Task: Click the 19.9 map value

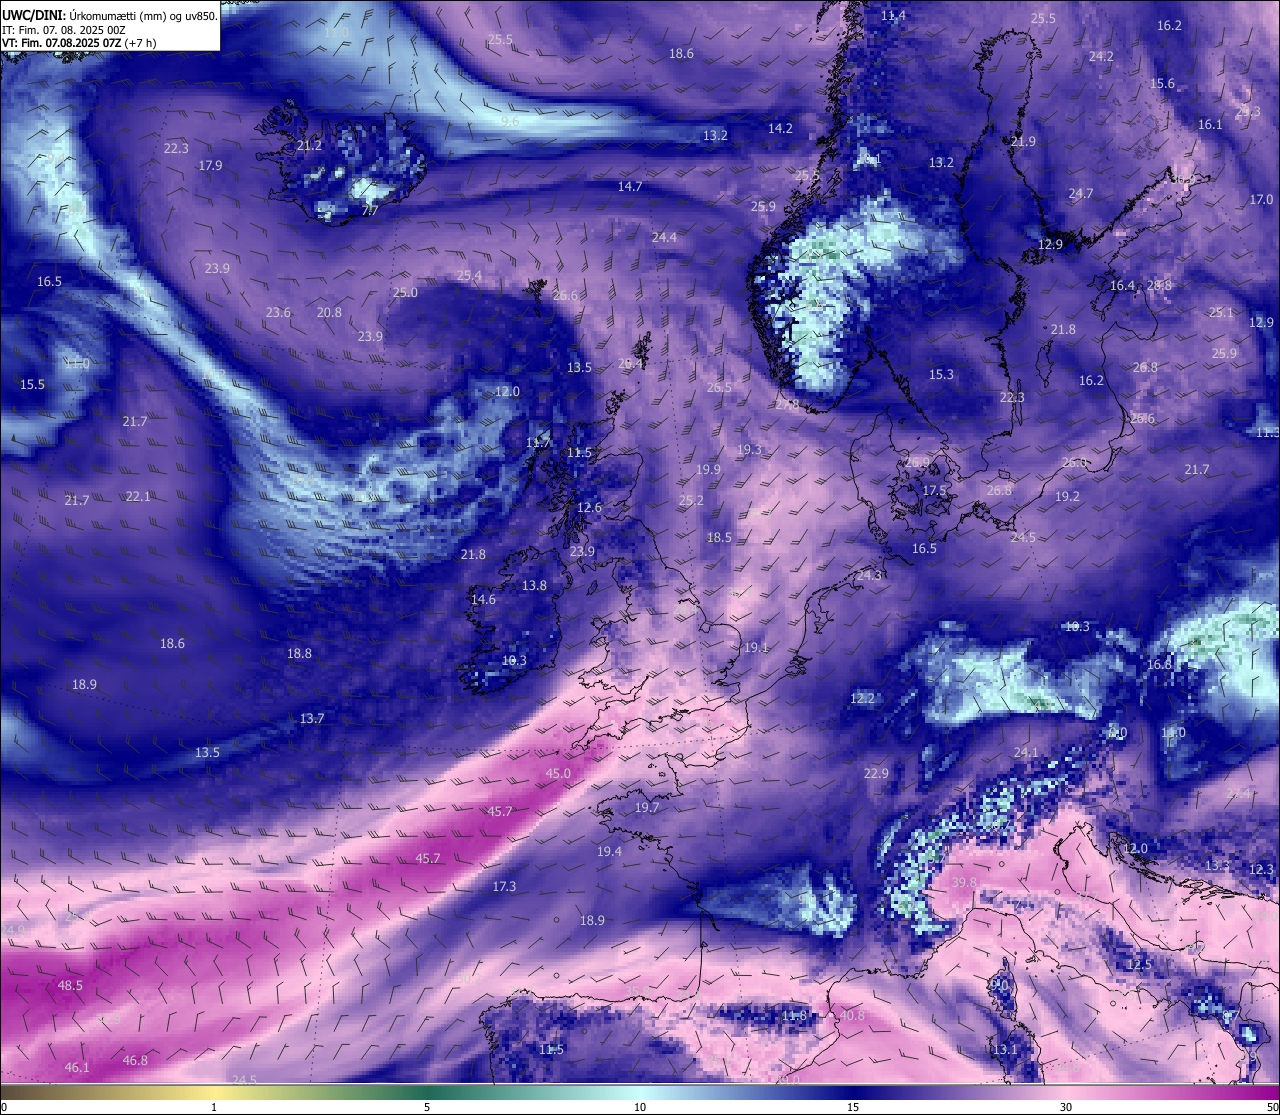Action: 708,470
